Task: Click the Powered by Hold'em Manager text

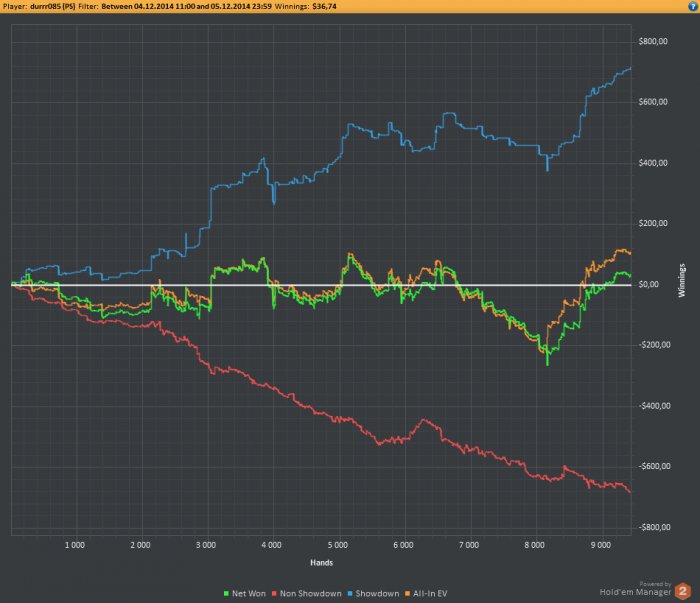Action: [635, 589]
